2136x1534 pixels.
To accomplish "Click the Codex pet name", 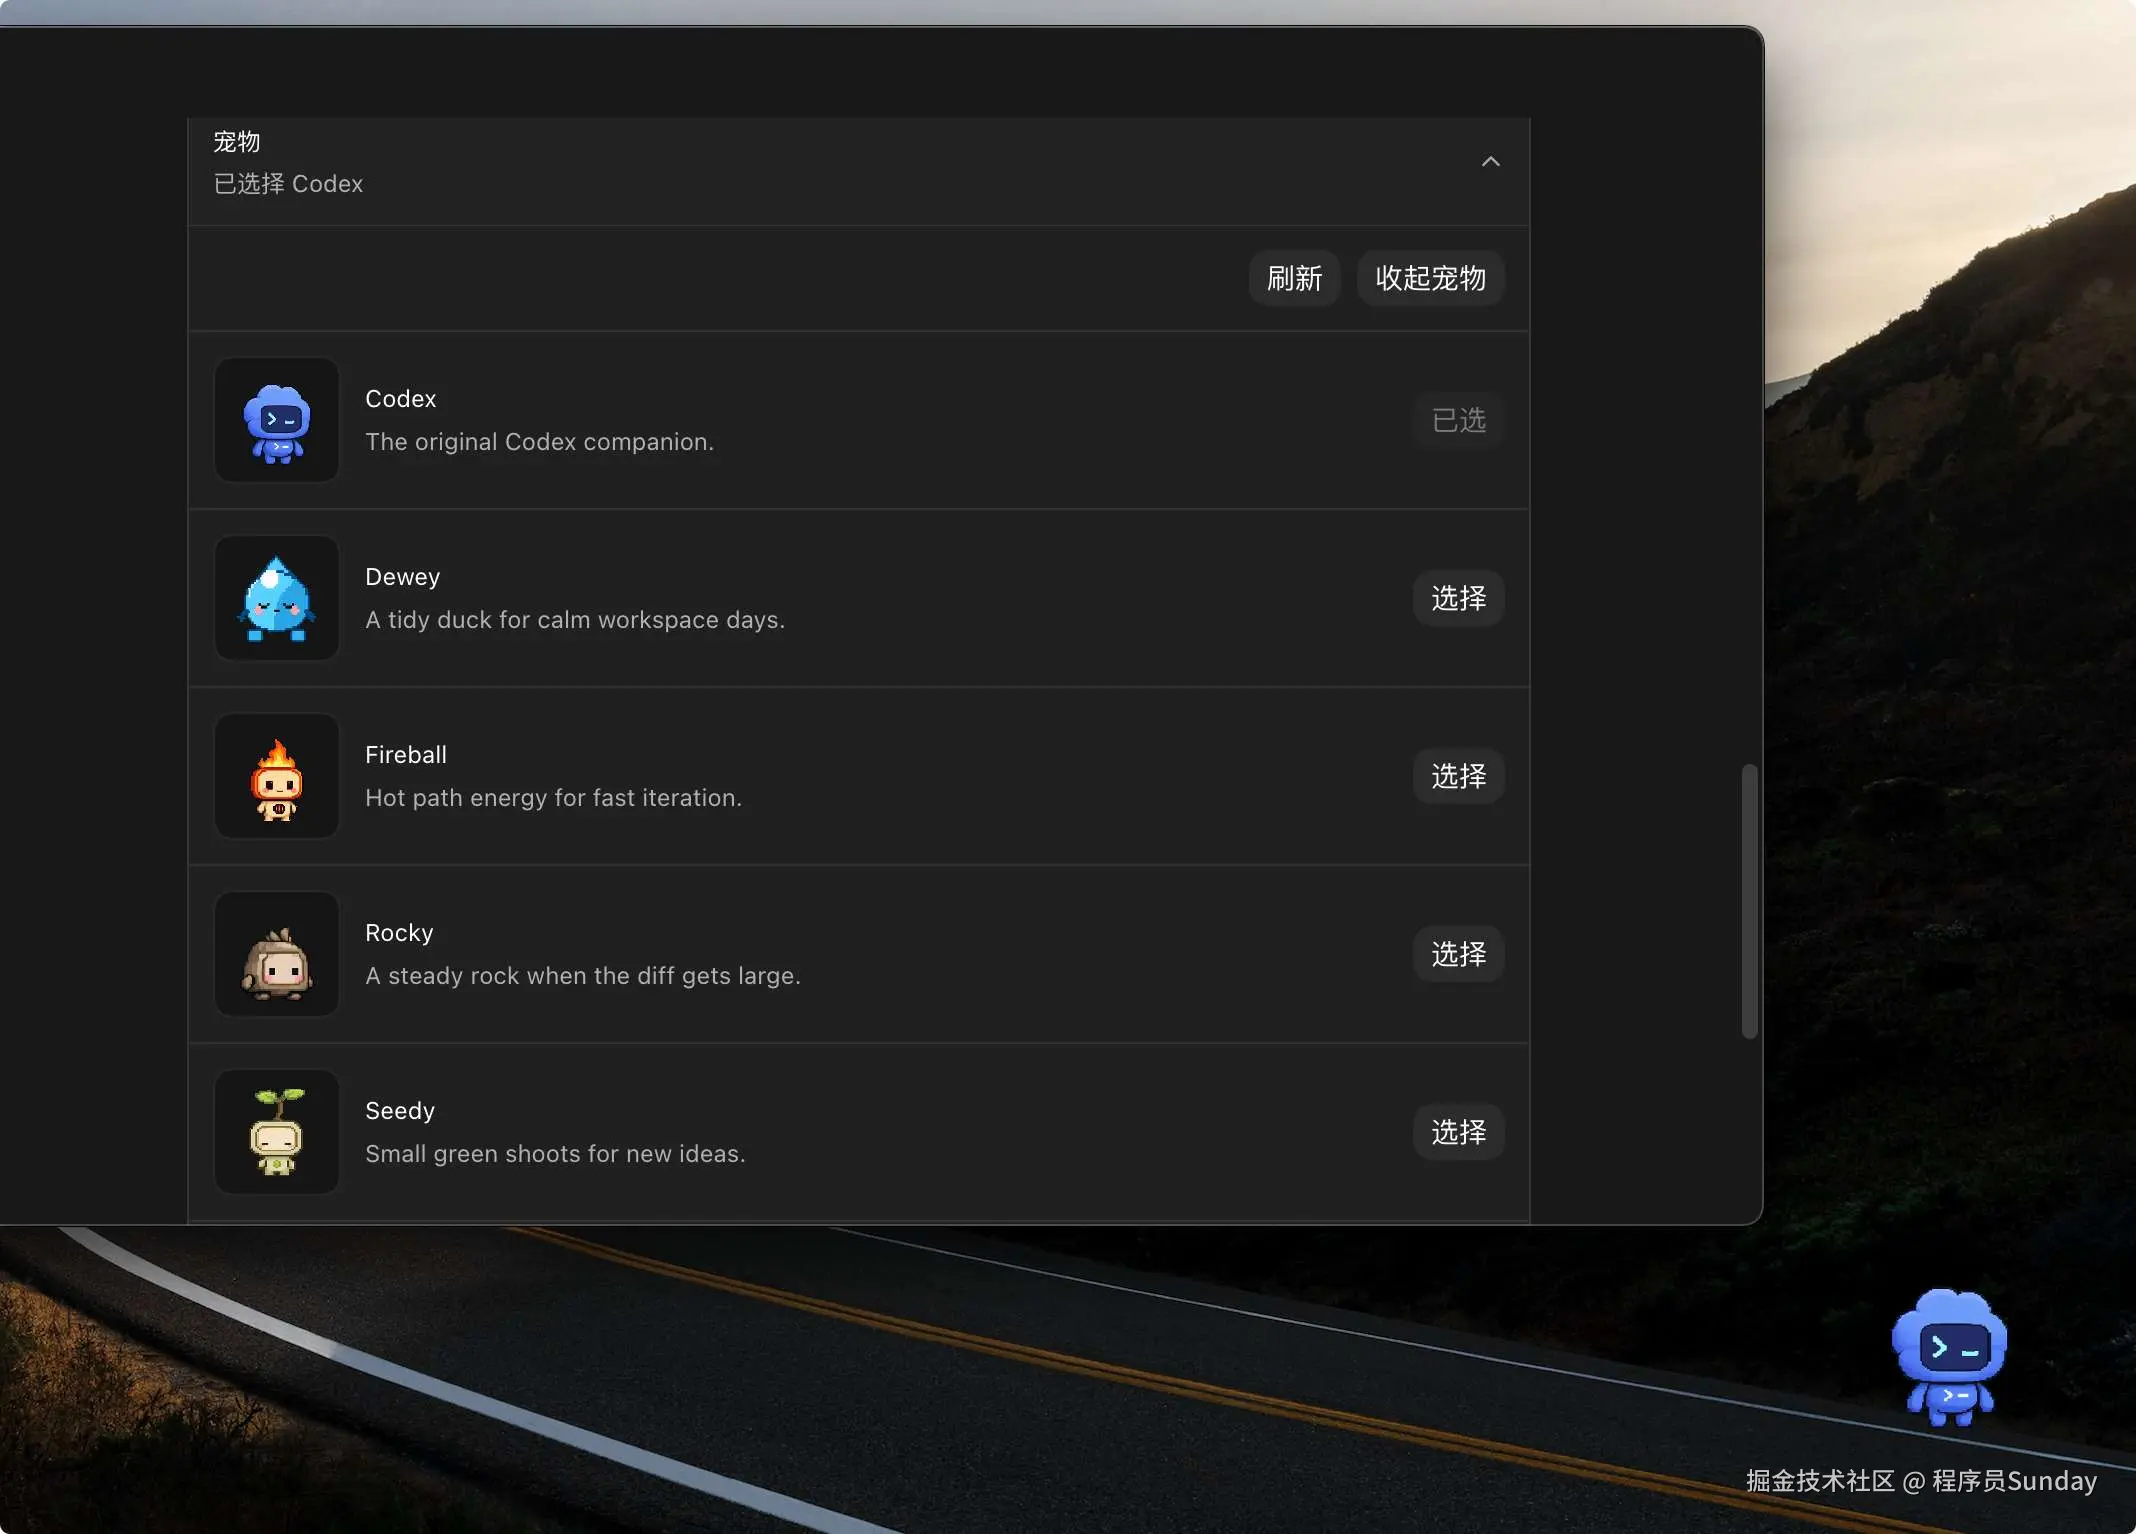I will pos(401,399).
